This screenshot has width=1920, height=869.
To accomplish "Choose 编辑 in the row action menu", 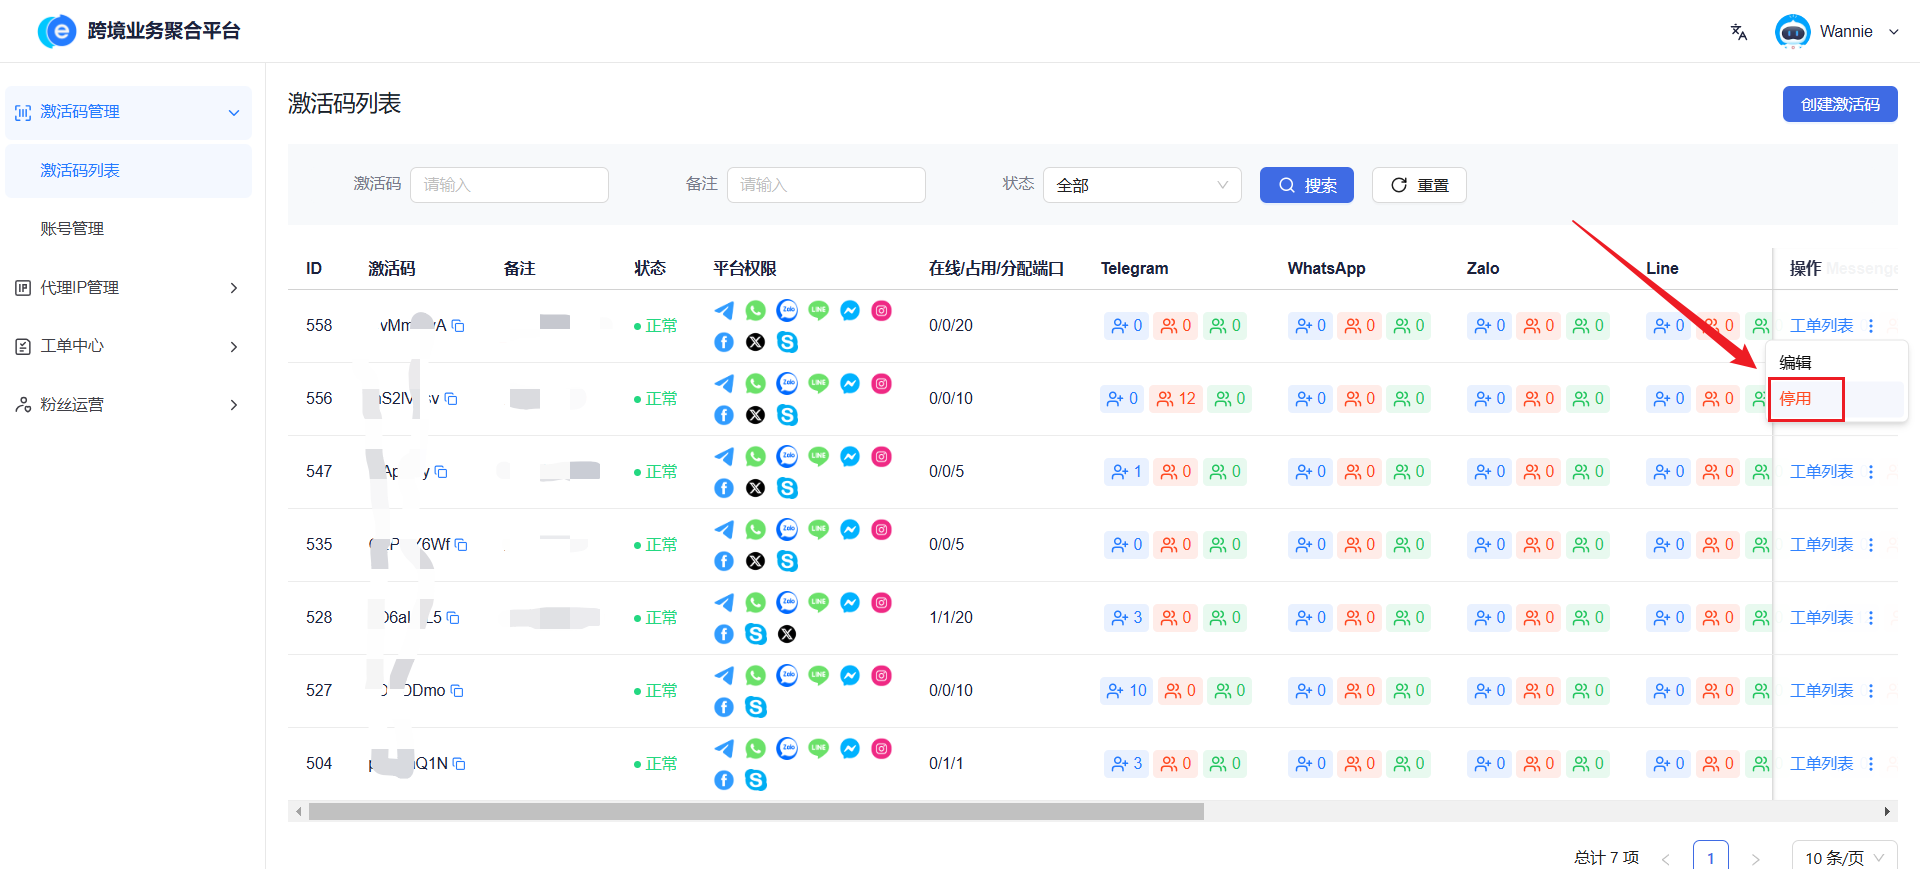I will click(1796, 363).
